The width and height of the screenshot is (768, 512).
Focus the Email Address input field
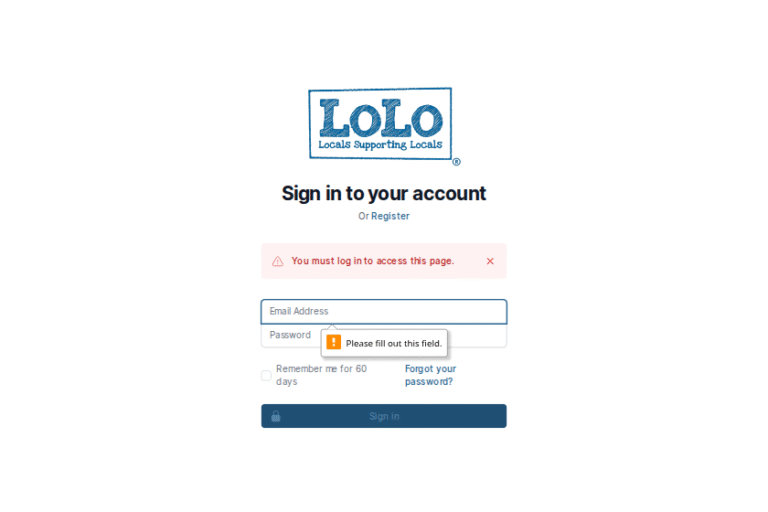pos(384,312)
